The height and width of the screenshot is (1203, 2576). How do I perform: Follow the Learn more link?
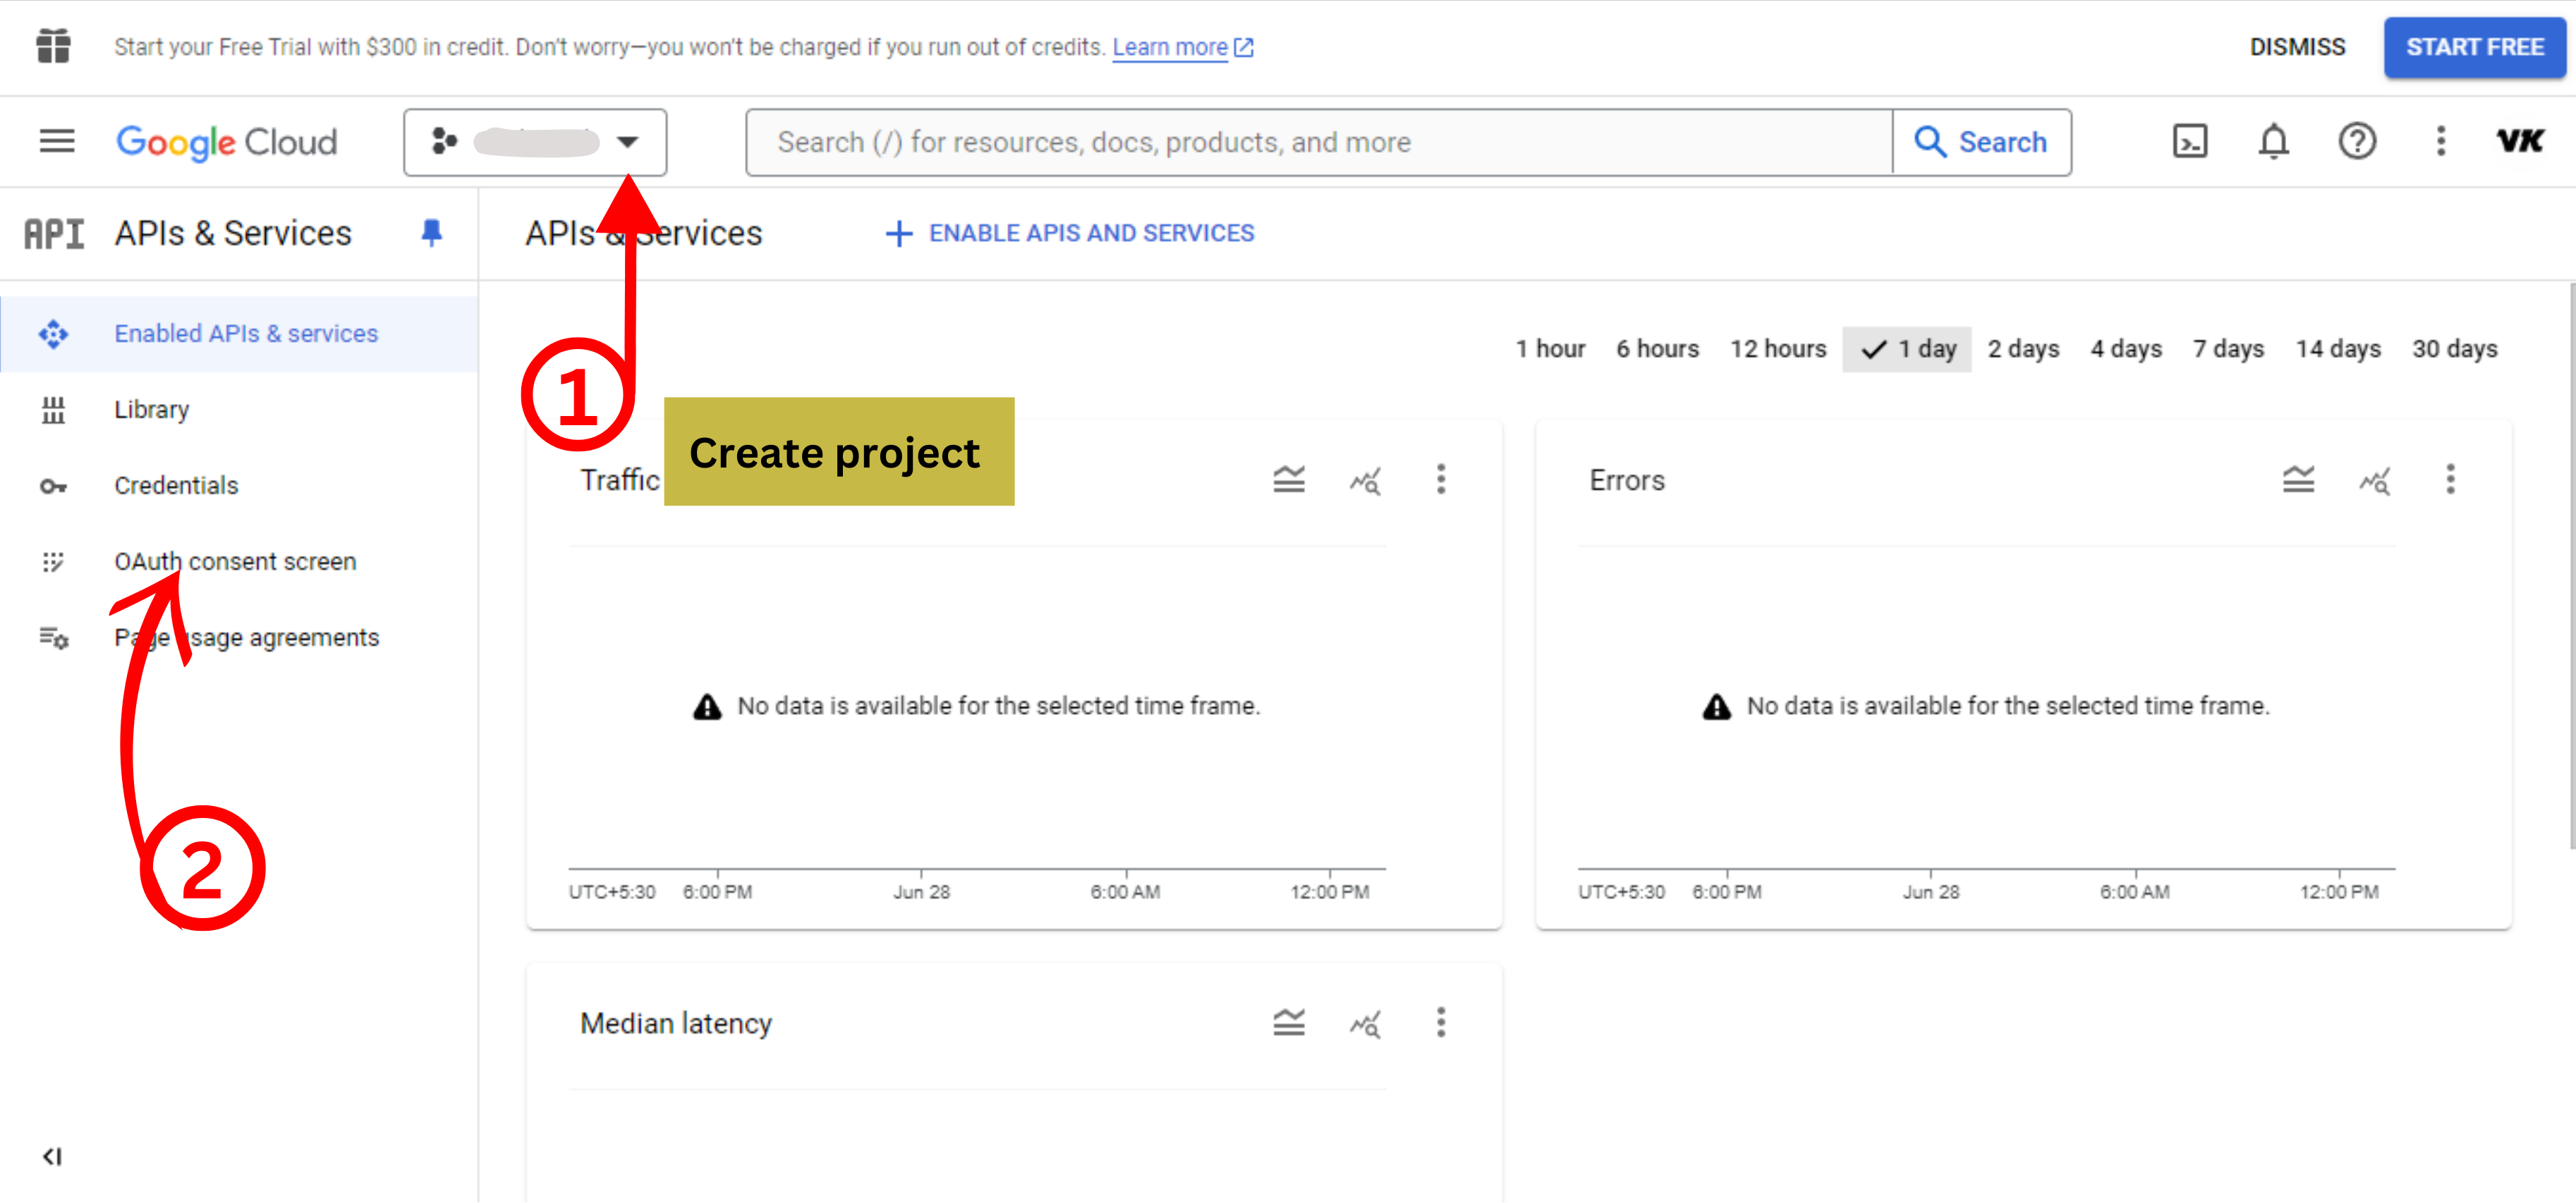[x=1182, y=47]
